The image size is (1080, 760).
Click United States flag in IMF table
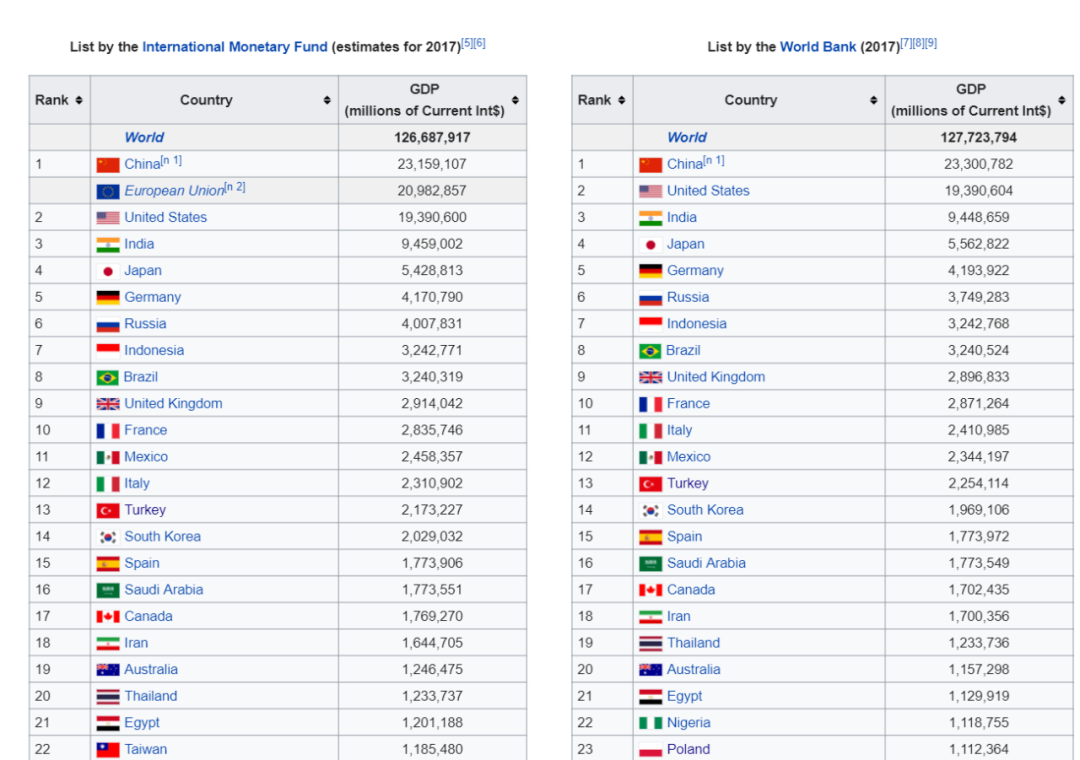(107, 218)
